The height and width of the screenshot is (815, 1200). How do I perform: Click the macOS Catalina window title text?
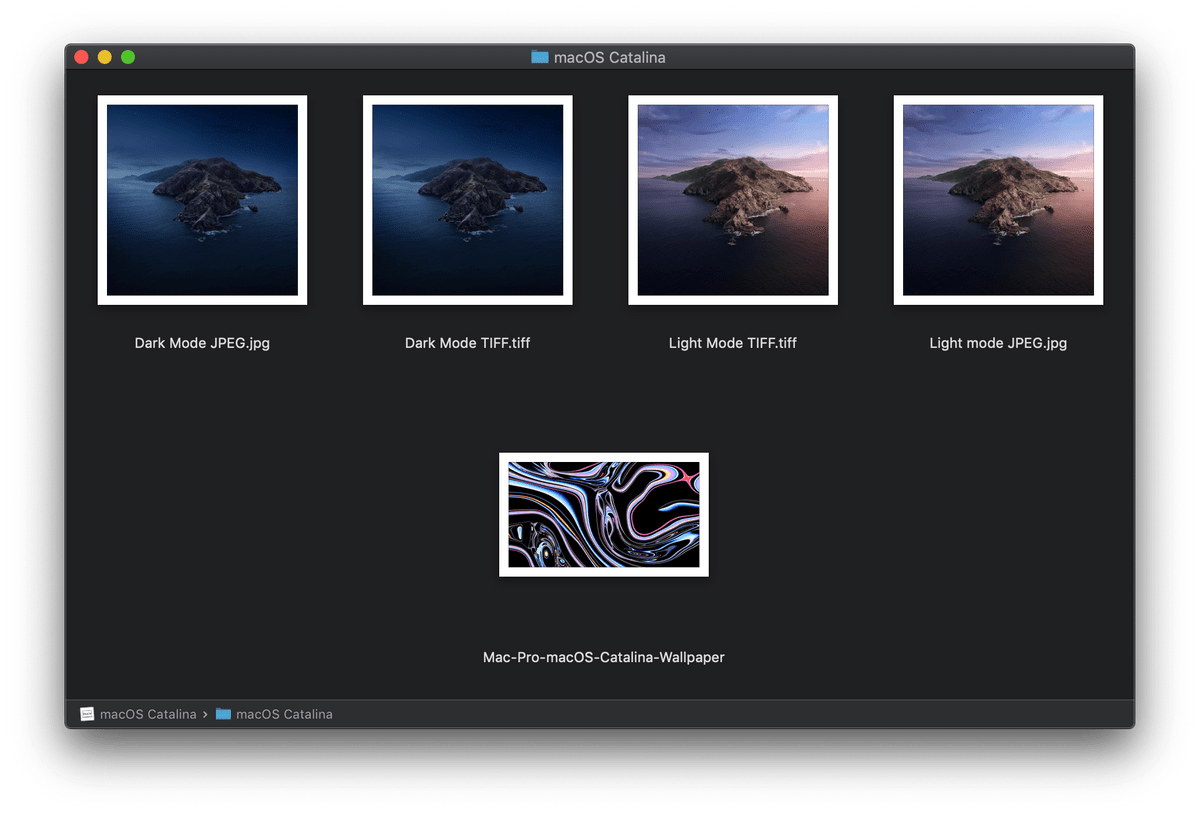click(x=609, y=58)
